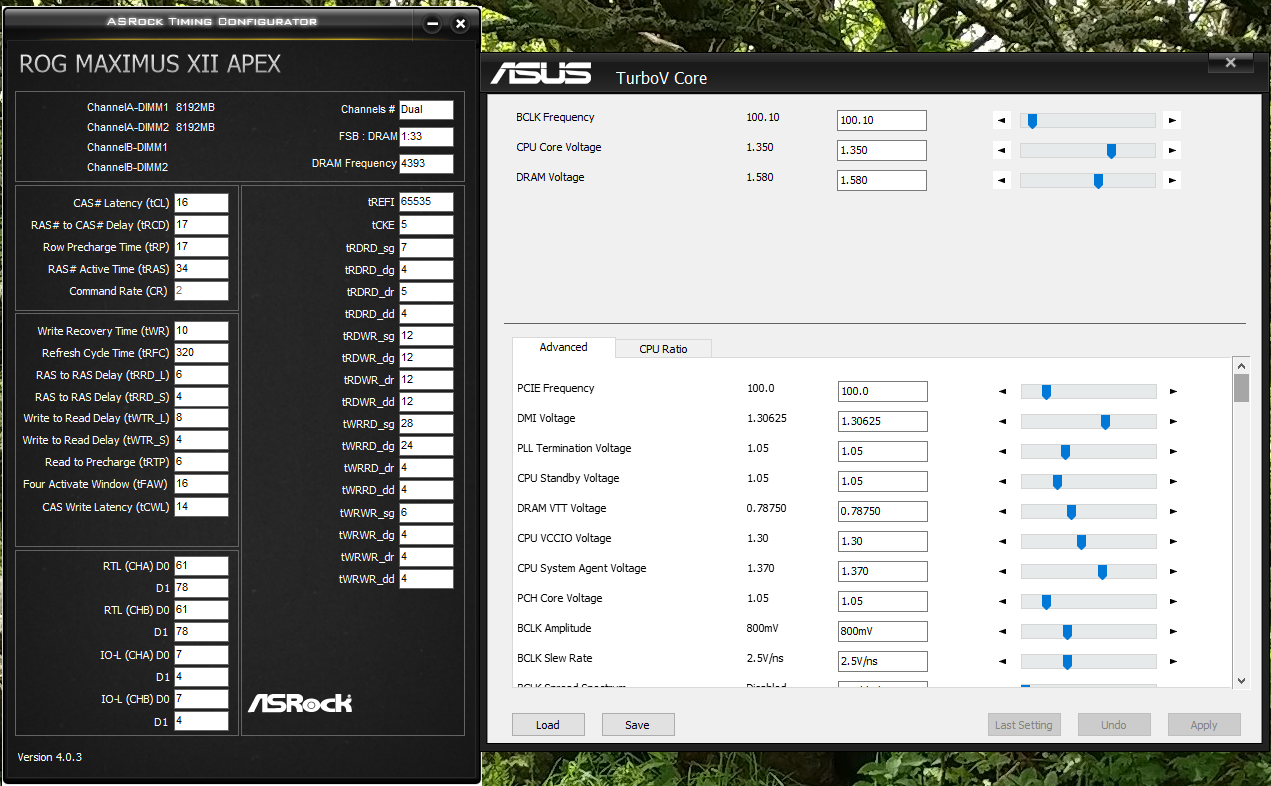Click the tREFI value field
Image resolution: width=1271 pixels, height=786 pixels.
pyautogui.click(x=426, y=202)
